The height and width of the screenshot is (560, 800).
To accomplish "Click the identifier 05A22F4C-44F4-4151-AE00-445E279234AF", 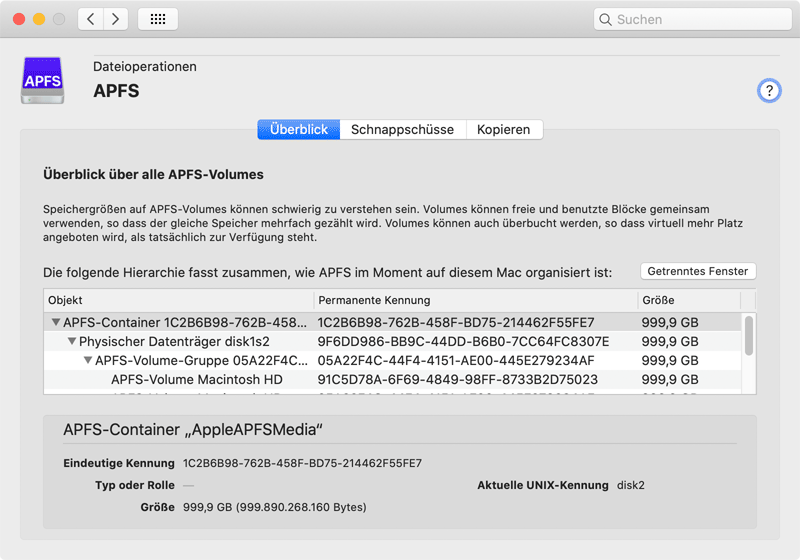I will click(456, 361).
